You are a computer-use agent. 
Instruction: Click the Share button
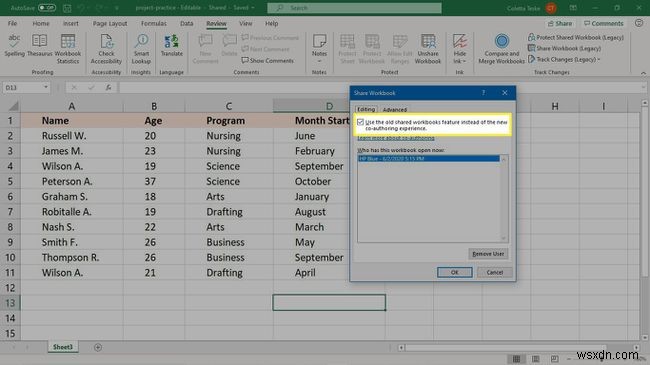click(x=560, y=24)
